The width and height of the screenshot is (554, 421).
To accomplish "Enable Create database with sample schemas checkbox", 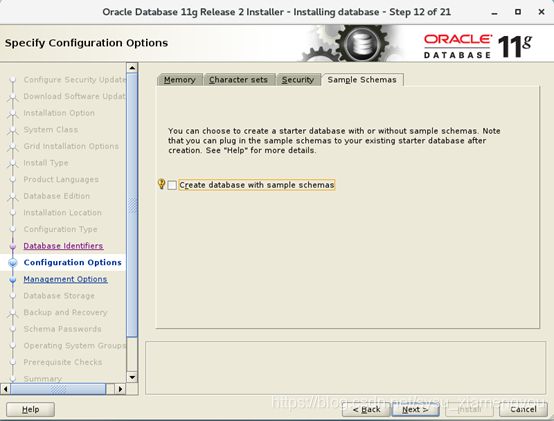I will (x=172, y=185).
